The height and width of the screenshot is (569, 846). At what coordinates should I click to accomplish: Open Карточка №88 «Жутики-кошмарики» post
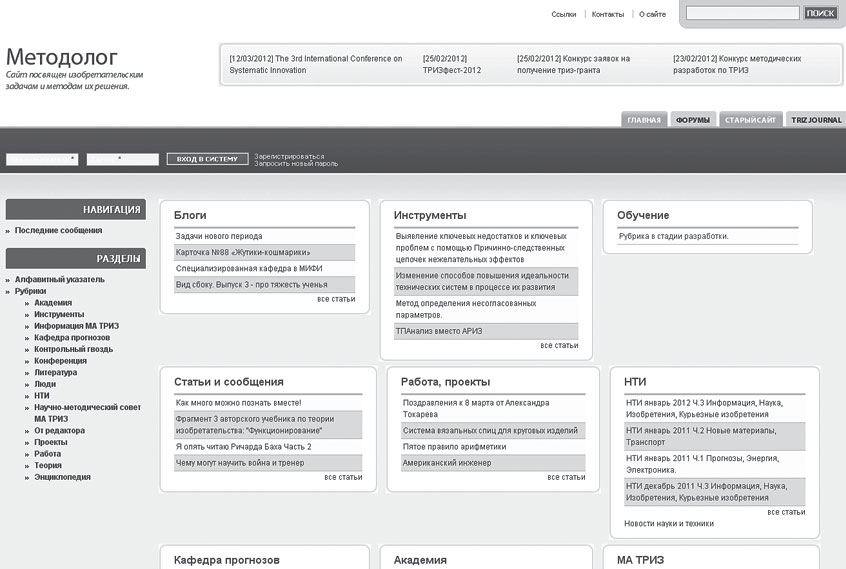point(243,252)
